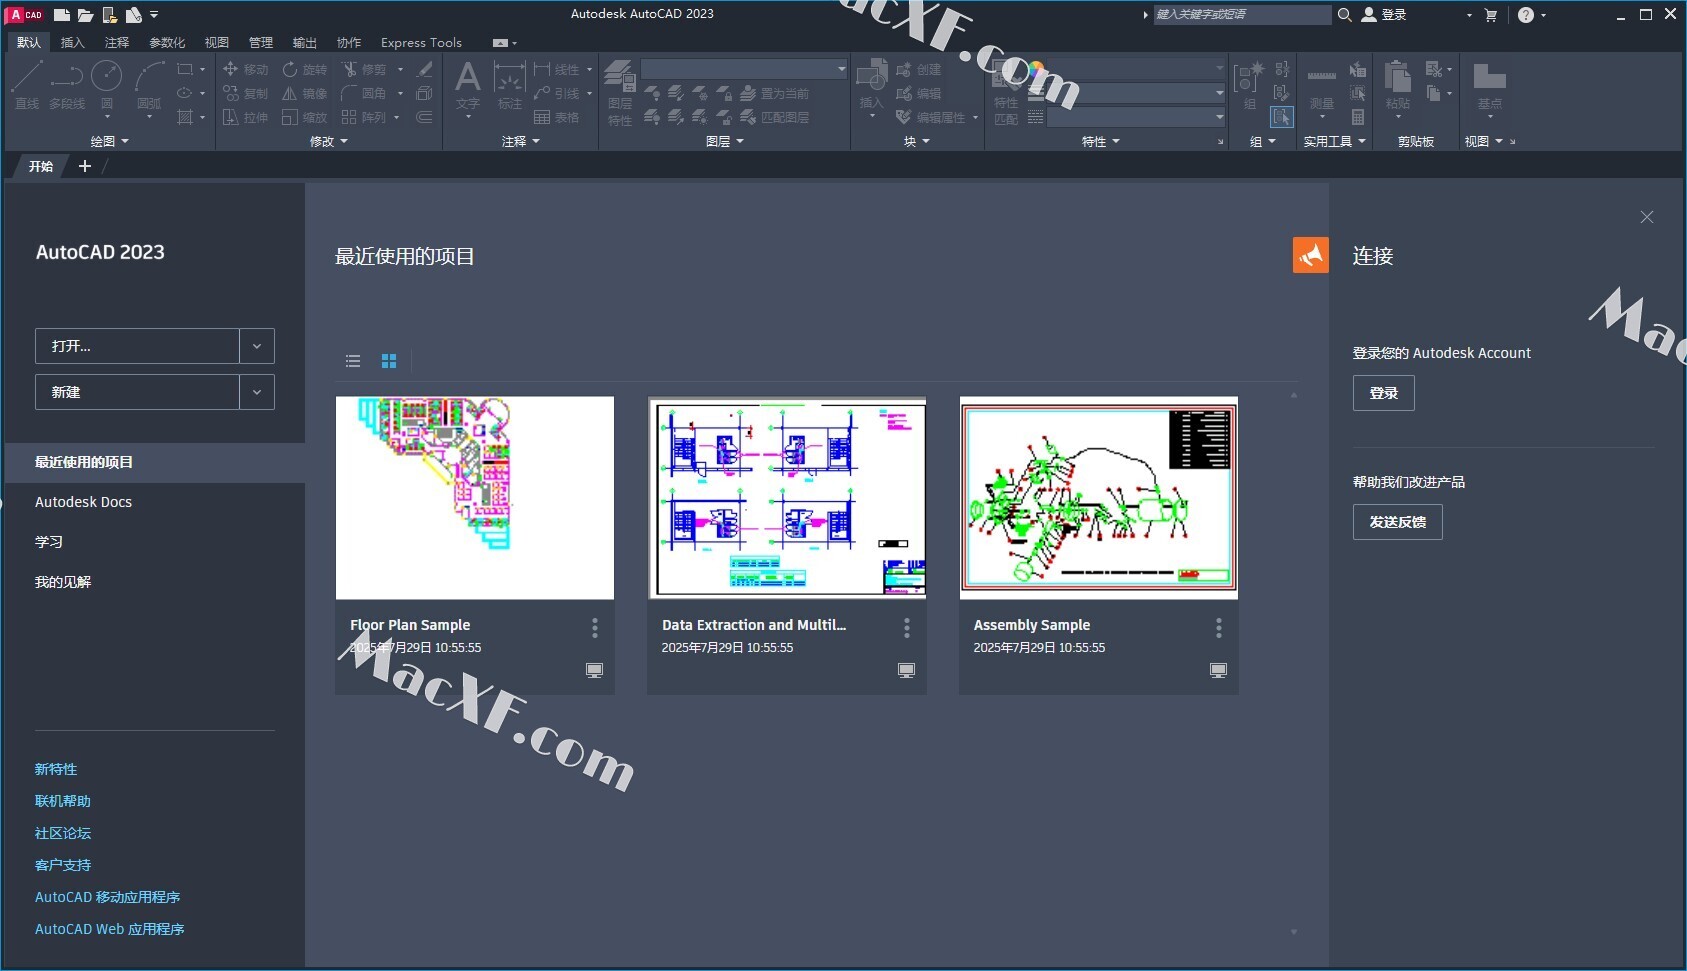The width and height of the screenshot is (1687, 971).
Task: Open the 输出 ribbon tab
Action: [305, 43]
